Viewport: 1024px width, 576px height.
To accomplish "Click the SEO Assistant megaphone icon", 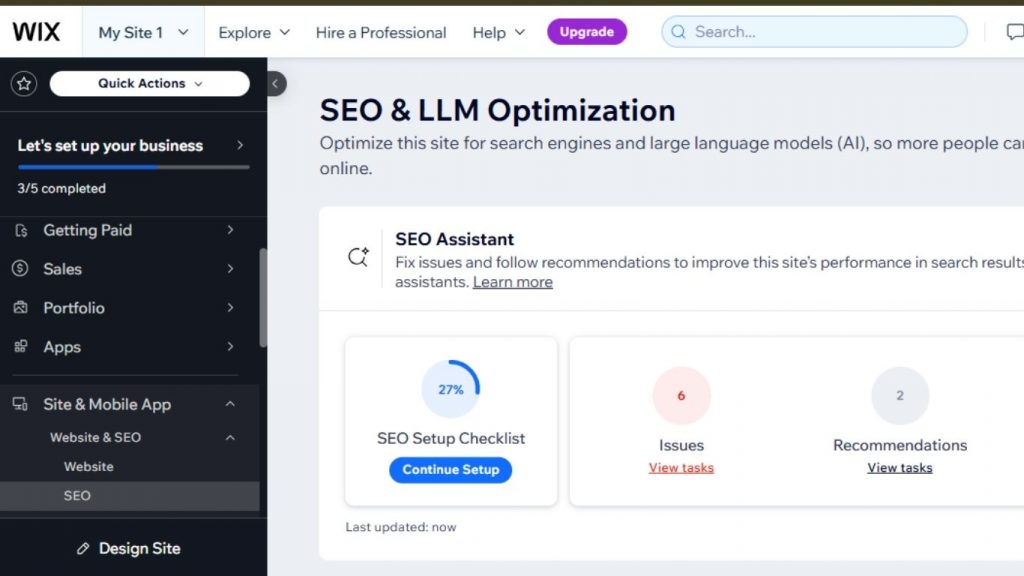I will (358, 256).
